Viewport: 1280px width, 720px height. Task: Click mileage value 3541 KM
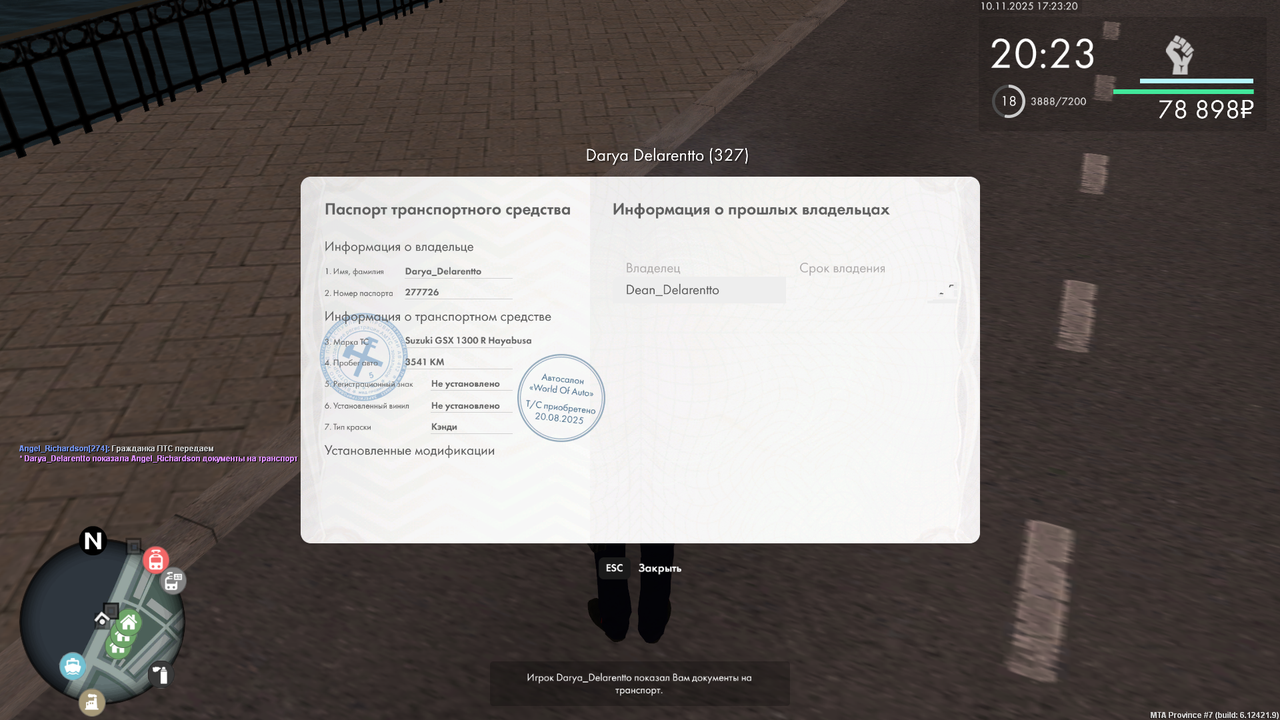pos(424,362)
